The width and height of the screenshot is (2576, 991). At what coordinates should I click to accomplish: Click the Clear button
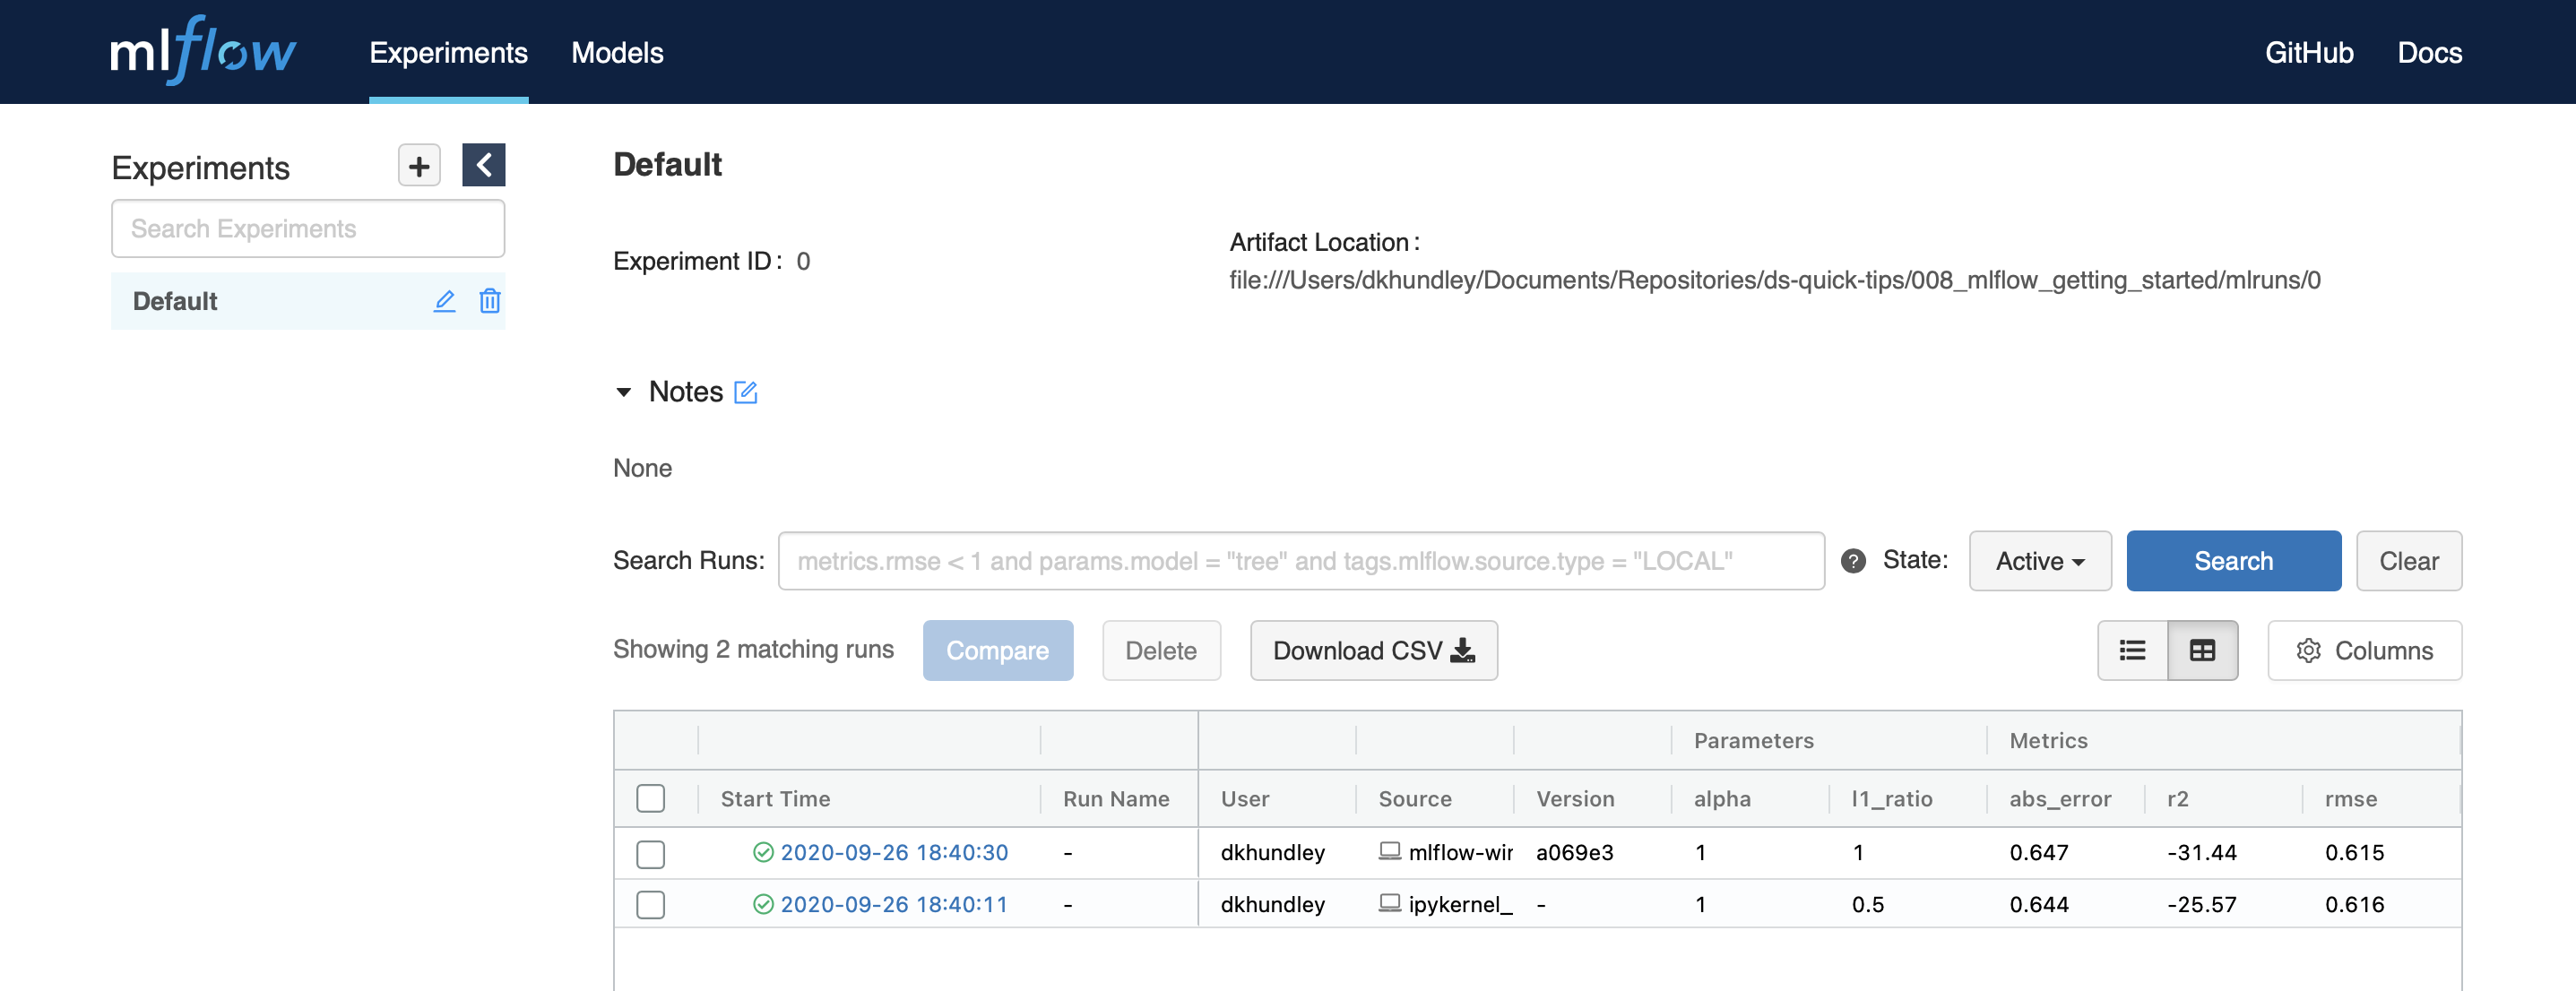tap(2408, 561)
